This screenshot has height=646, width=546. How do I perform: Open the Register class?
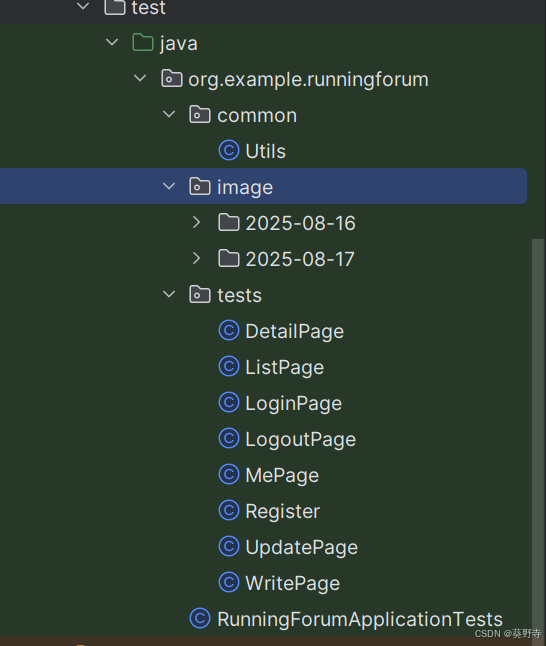pyautogui.click(x=283, y=512)
